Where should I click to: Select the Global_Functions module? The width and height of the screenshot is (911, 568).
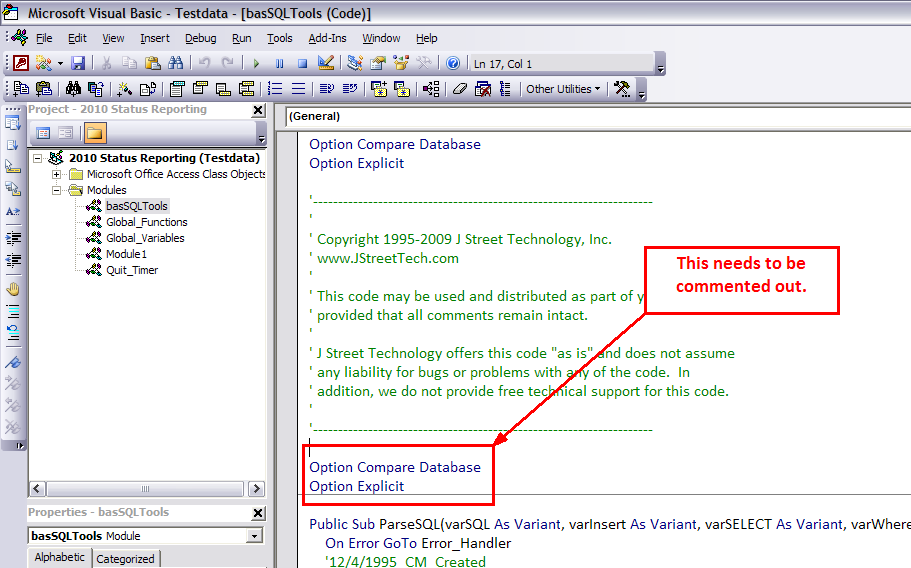(146, 222)
